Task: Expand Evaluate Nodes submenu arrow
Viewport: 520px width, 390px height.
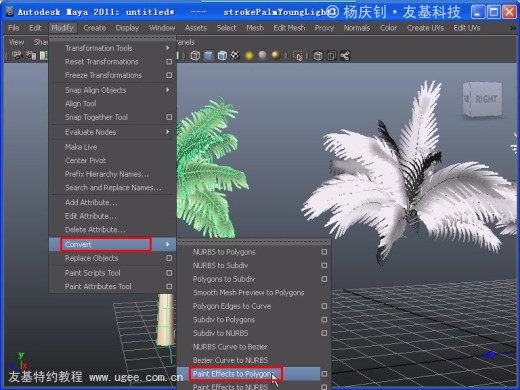Action: click(x=168, y=132)
